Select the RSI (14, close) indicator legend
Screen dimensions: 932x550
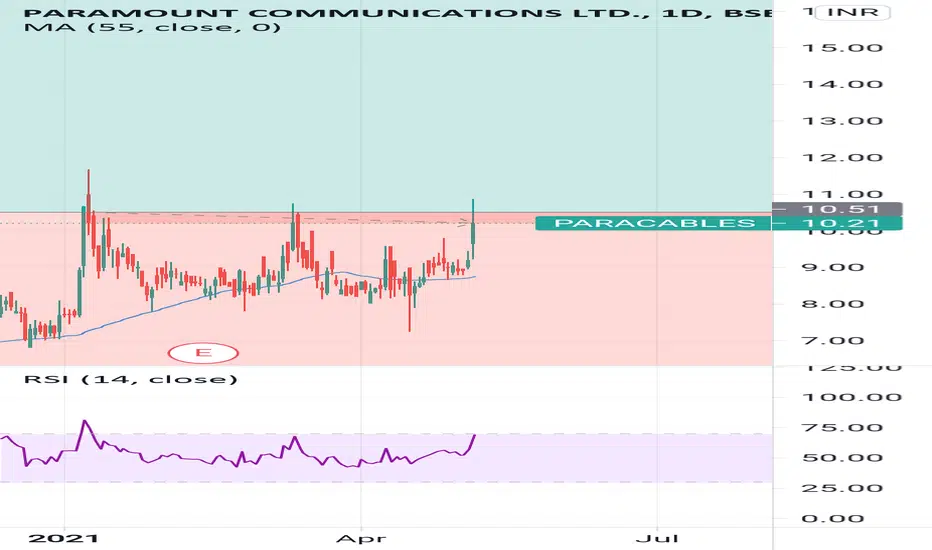(x=131, y=379)
